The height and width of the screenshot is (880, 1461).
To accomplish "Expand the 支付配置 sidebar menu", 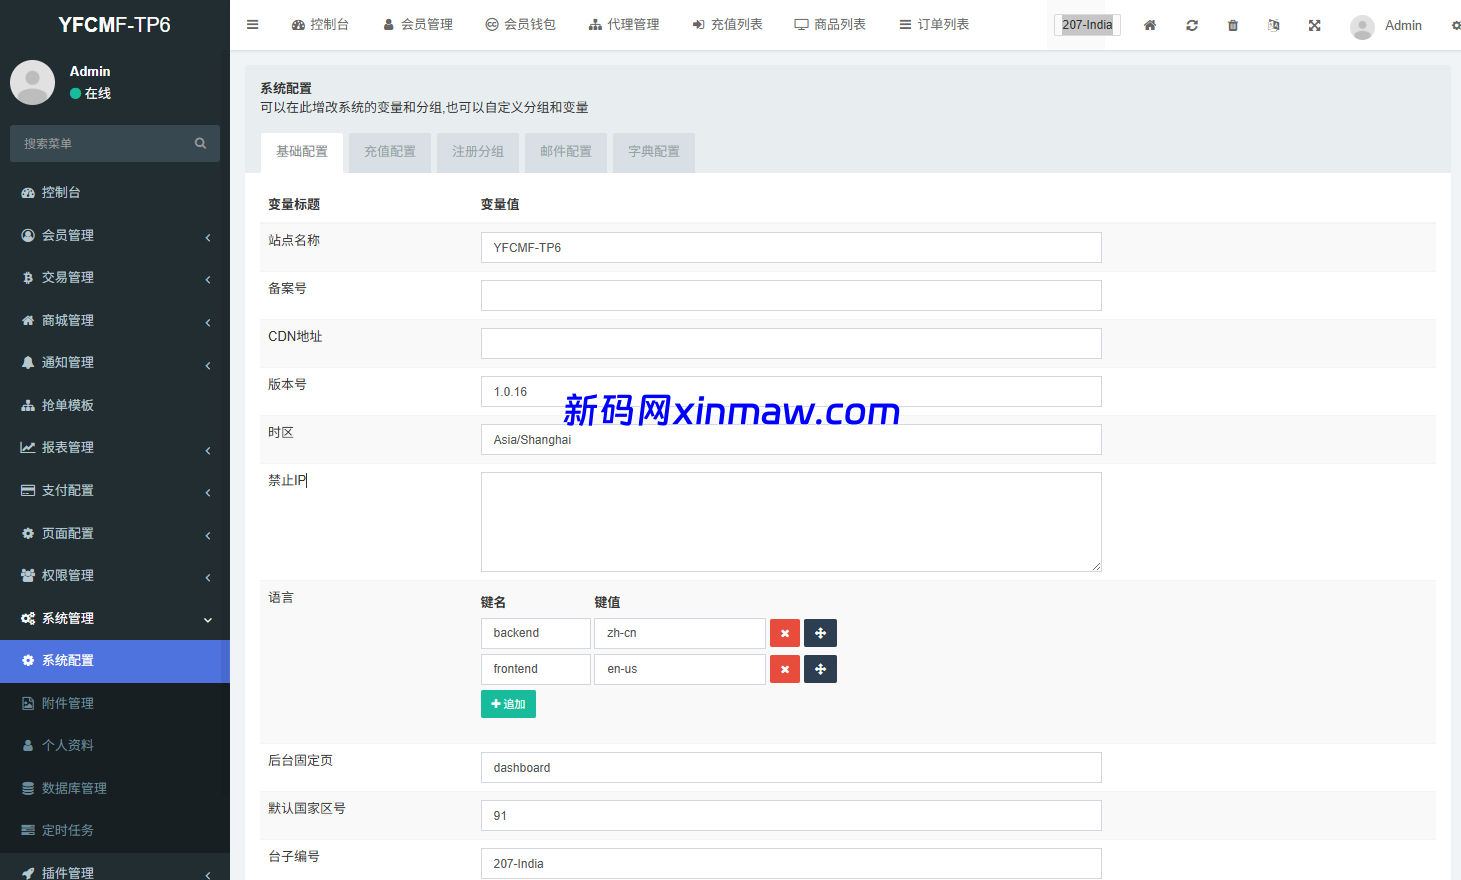I will pos(114,490).
